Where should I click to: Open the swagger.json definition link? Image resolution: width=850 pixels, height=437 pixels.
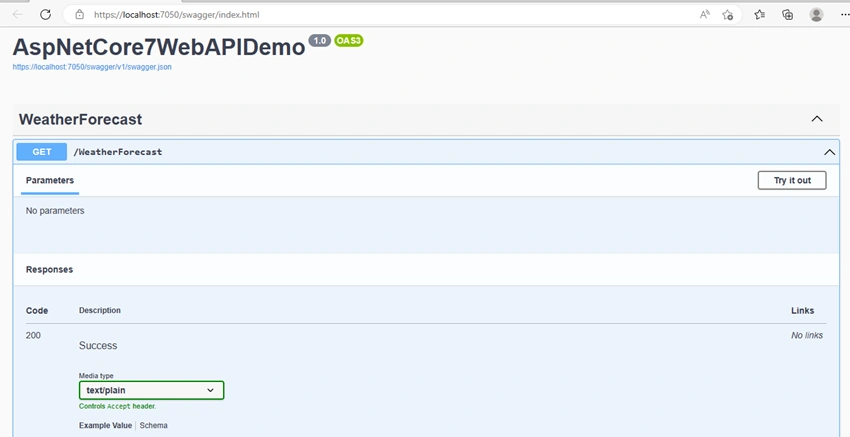pos(92,67)
